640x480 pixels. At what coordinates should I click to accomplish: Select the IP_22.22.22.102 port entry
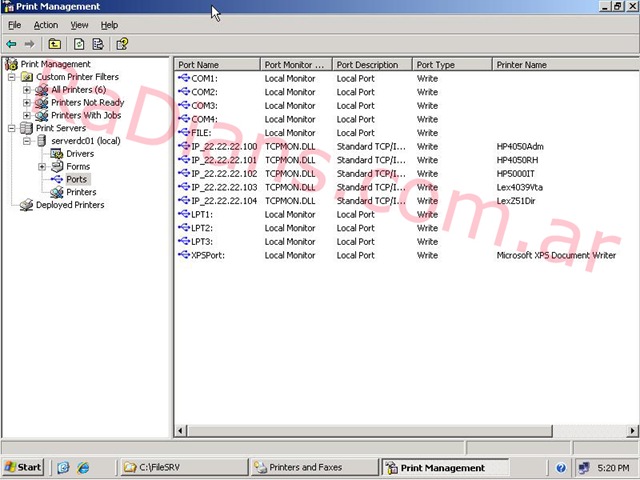(217, 173)
